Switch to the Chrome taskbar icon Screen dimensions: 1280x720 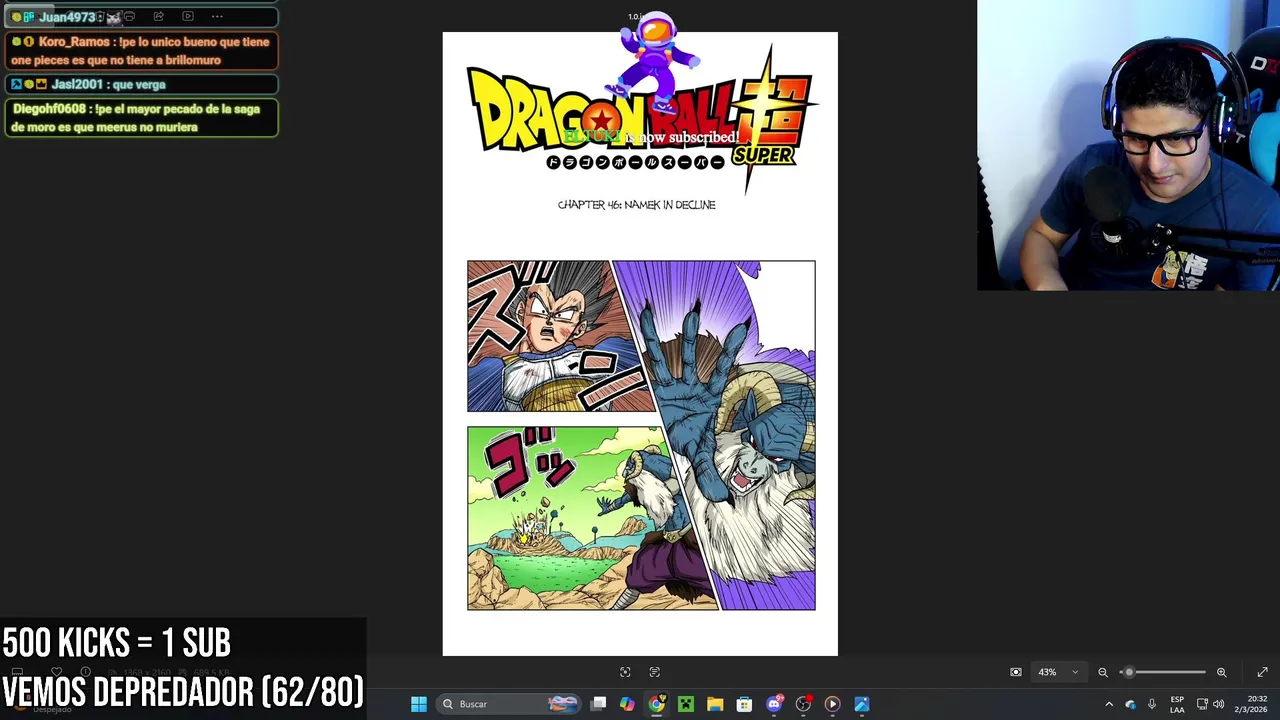(x=656, y=704)
